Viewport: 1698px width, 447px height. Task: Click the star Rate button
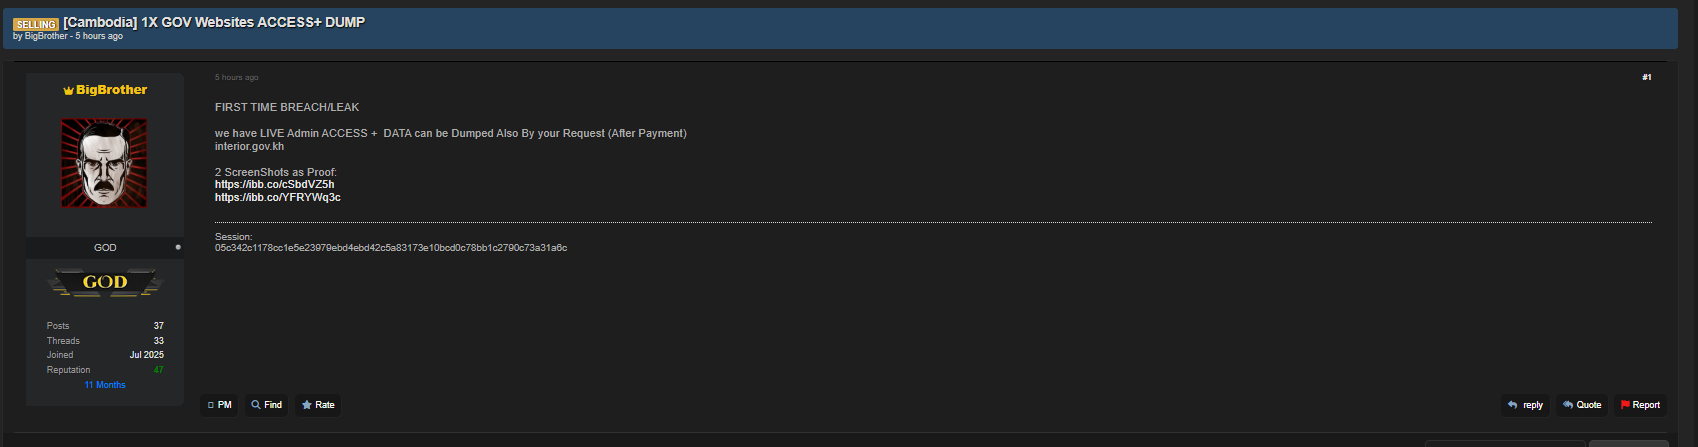pyautogui.click(x=318, y=405)
